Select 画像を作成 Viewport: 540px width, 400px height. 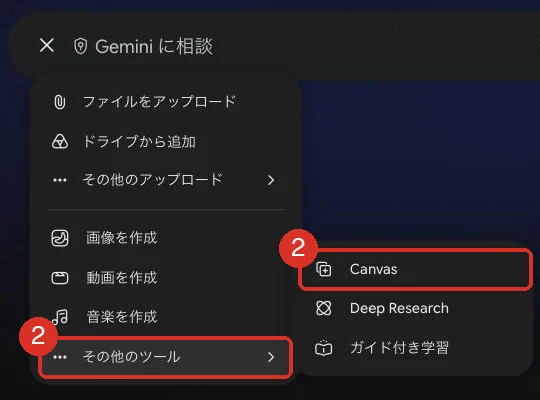click(122, 238)
